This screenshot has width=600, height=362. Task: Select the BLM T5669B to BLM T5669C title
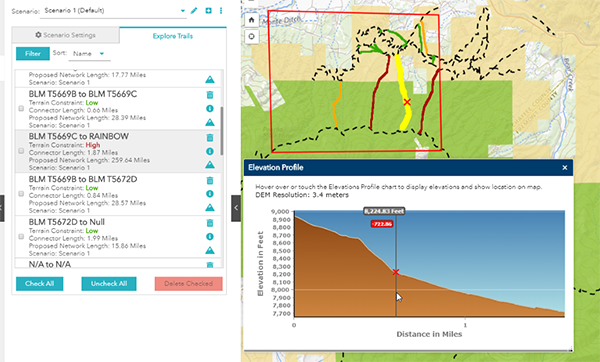coord(83,94)
